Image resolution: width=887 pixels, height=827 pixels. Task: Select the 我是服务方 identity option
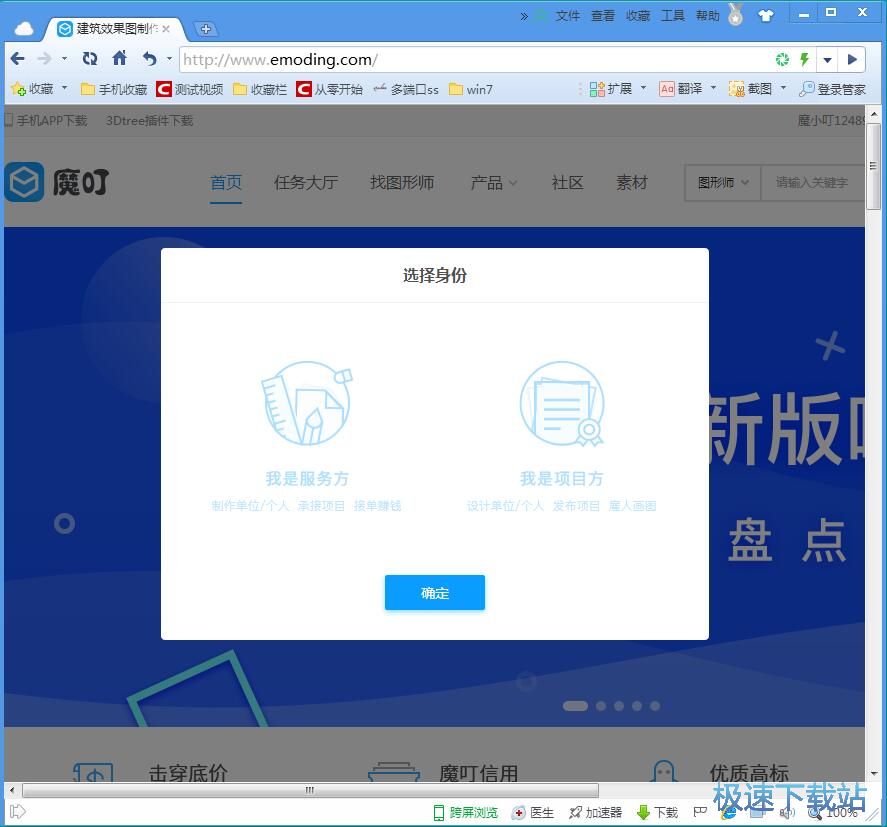coord(307,478)
